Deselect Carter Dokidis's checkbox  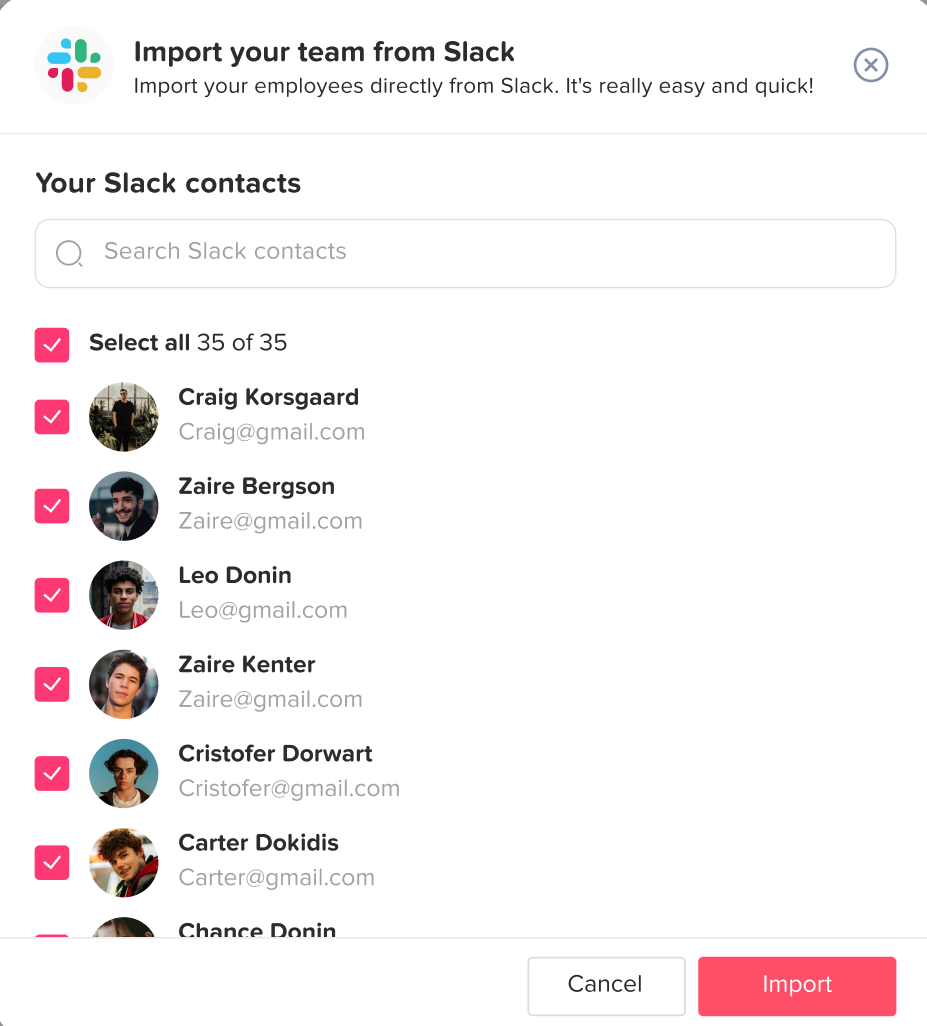[52, 862]
